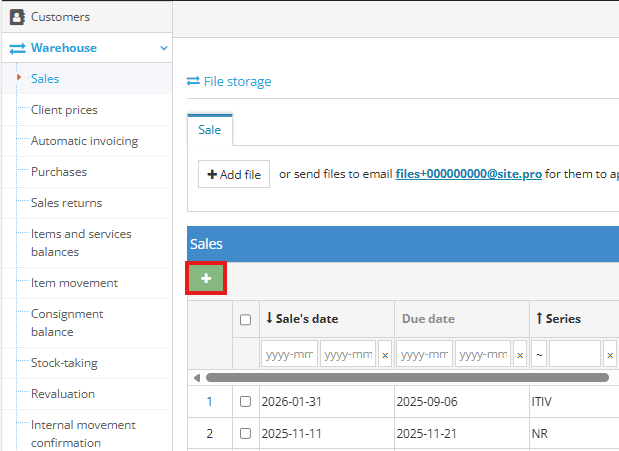Image resolution: width=619 pixels, height=451 pixels.
Task: Click the green add new sale button
Action: tap(206, 279)
